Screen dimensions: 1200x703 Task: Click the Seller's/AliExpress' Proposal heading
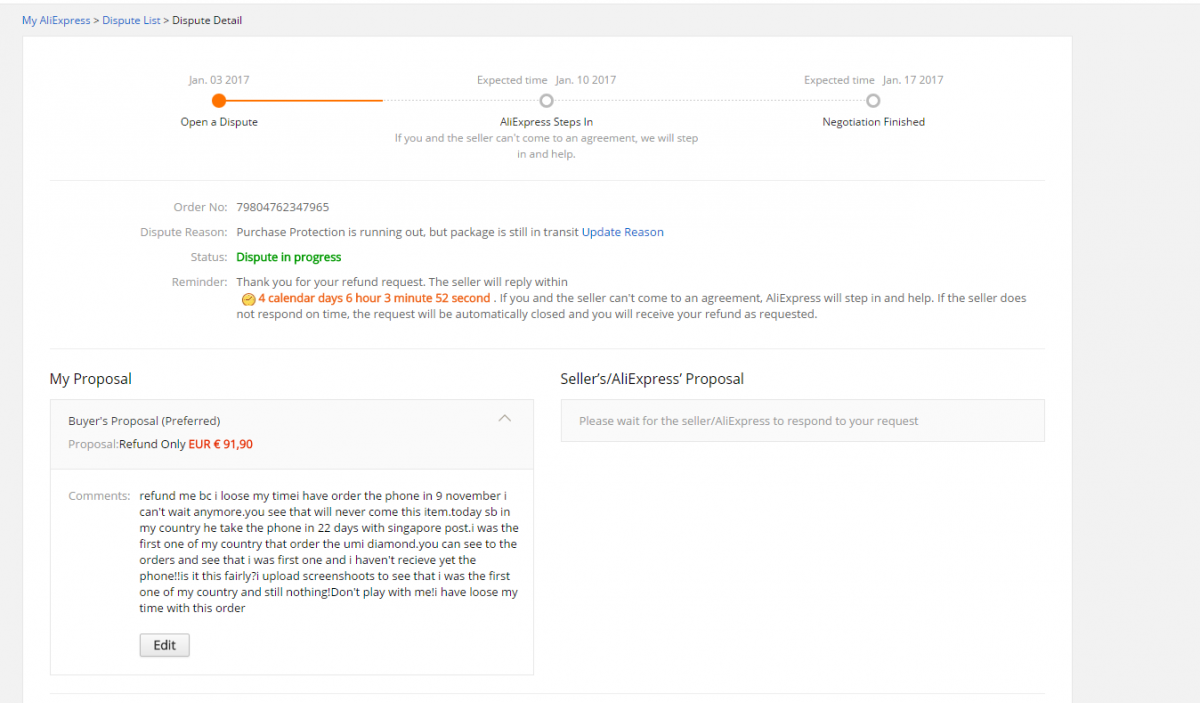[x=652, y=379]
